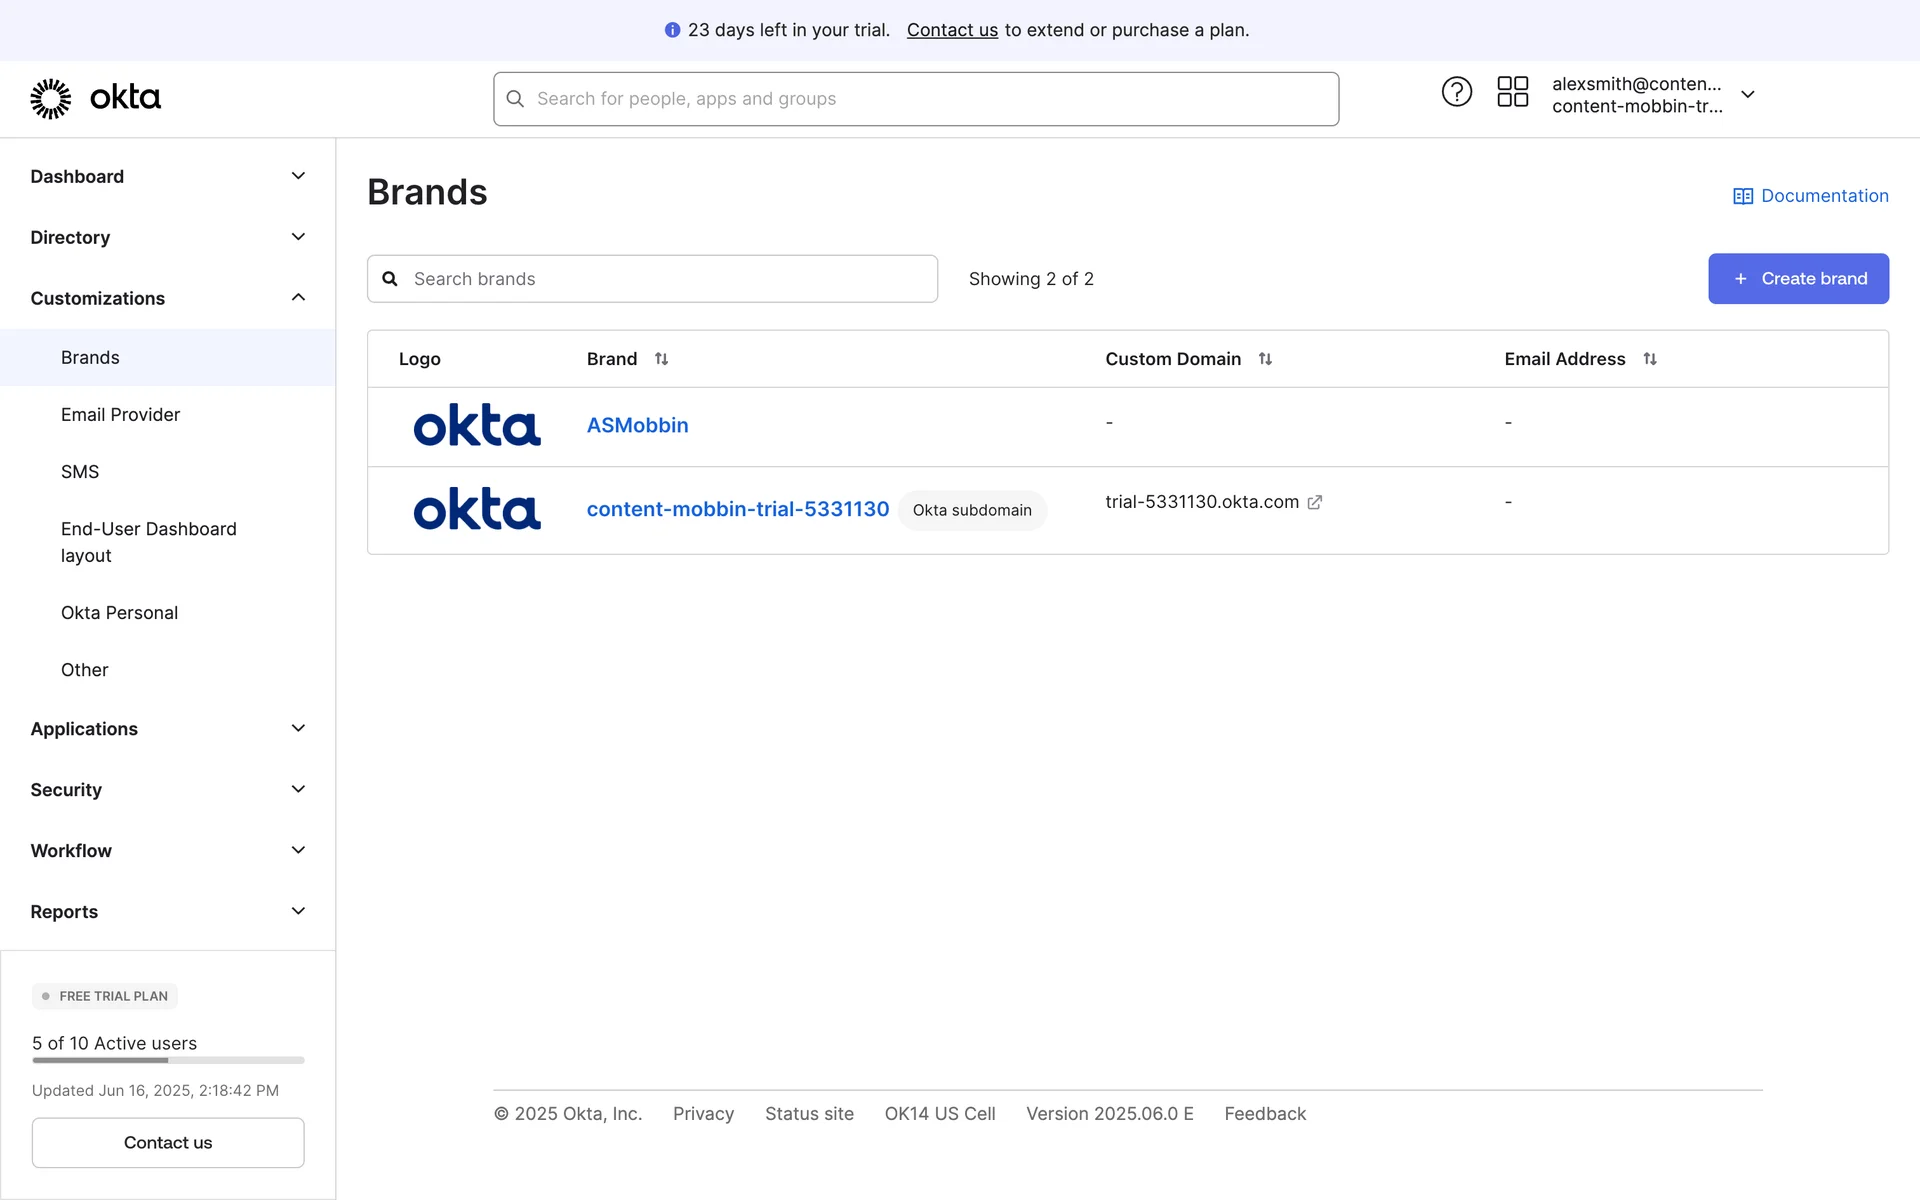Screen dimensions: 1920x1200
Task: Open the help question mark icon
Action: 1456,92
